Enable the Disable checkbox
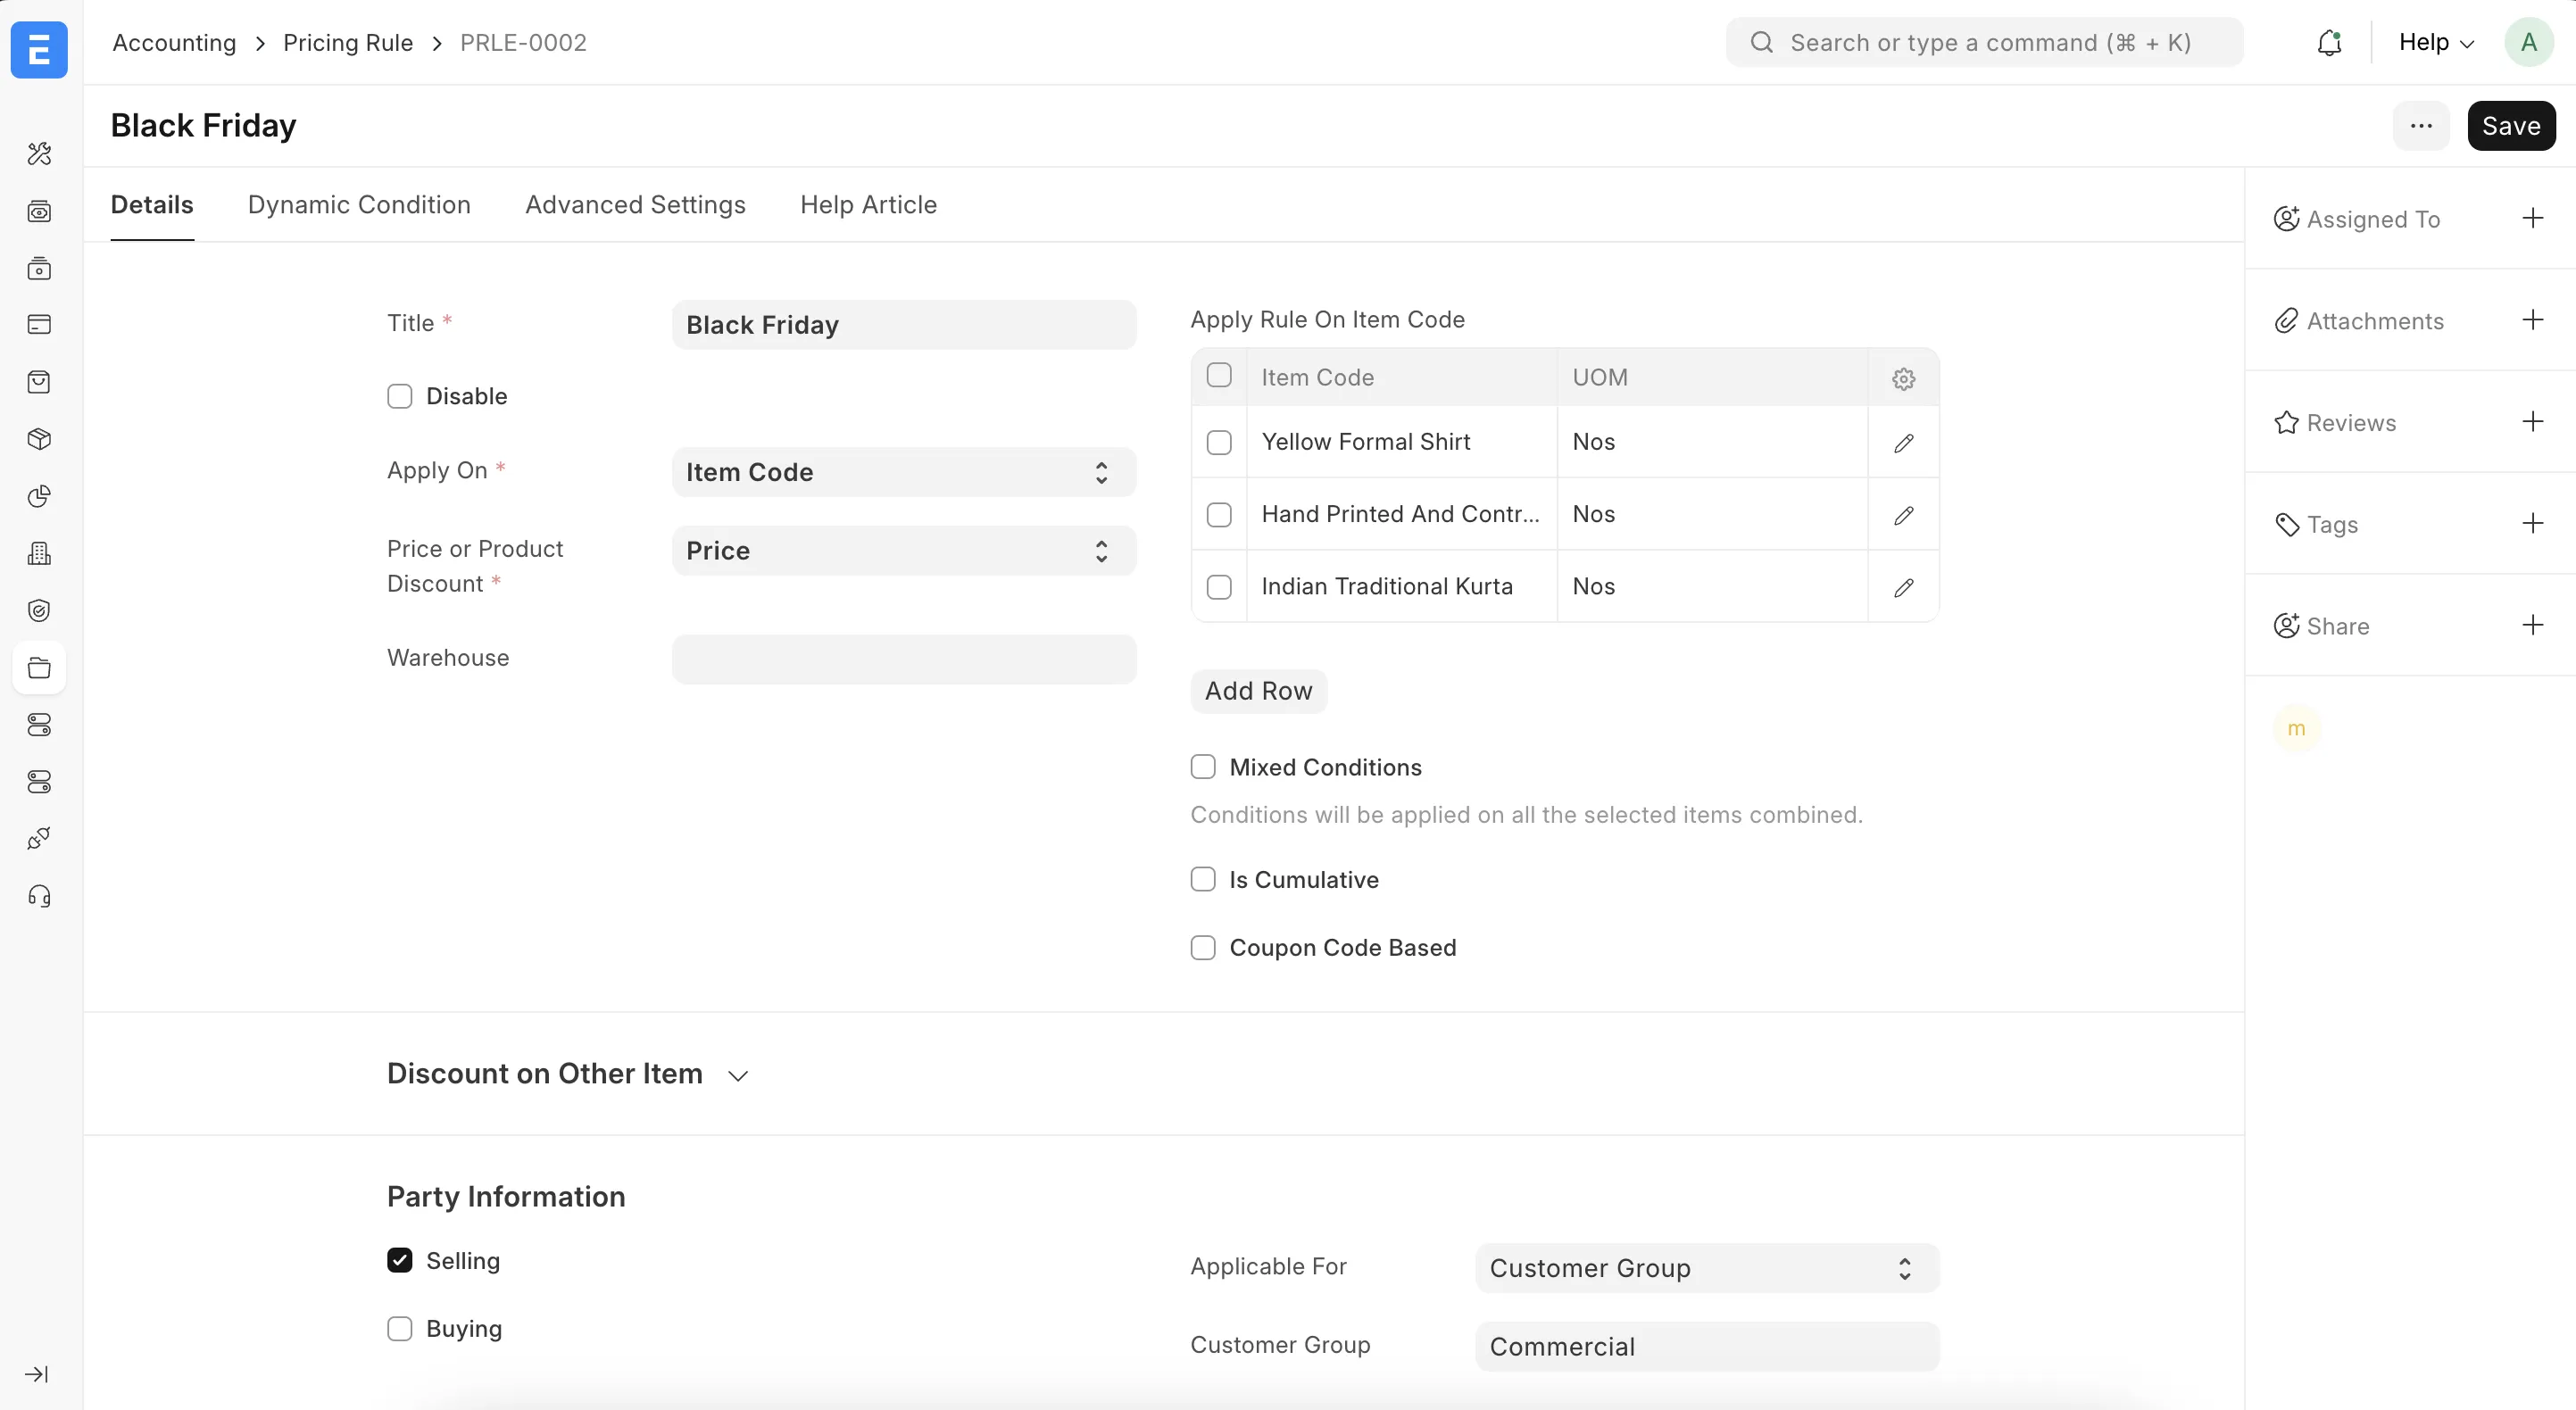Viewport: 2576px width, 1410px height. tap(399, 396)
